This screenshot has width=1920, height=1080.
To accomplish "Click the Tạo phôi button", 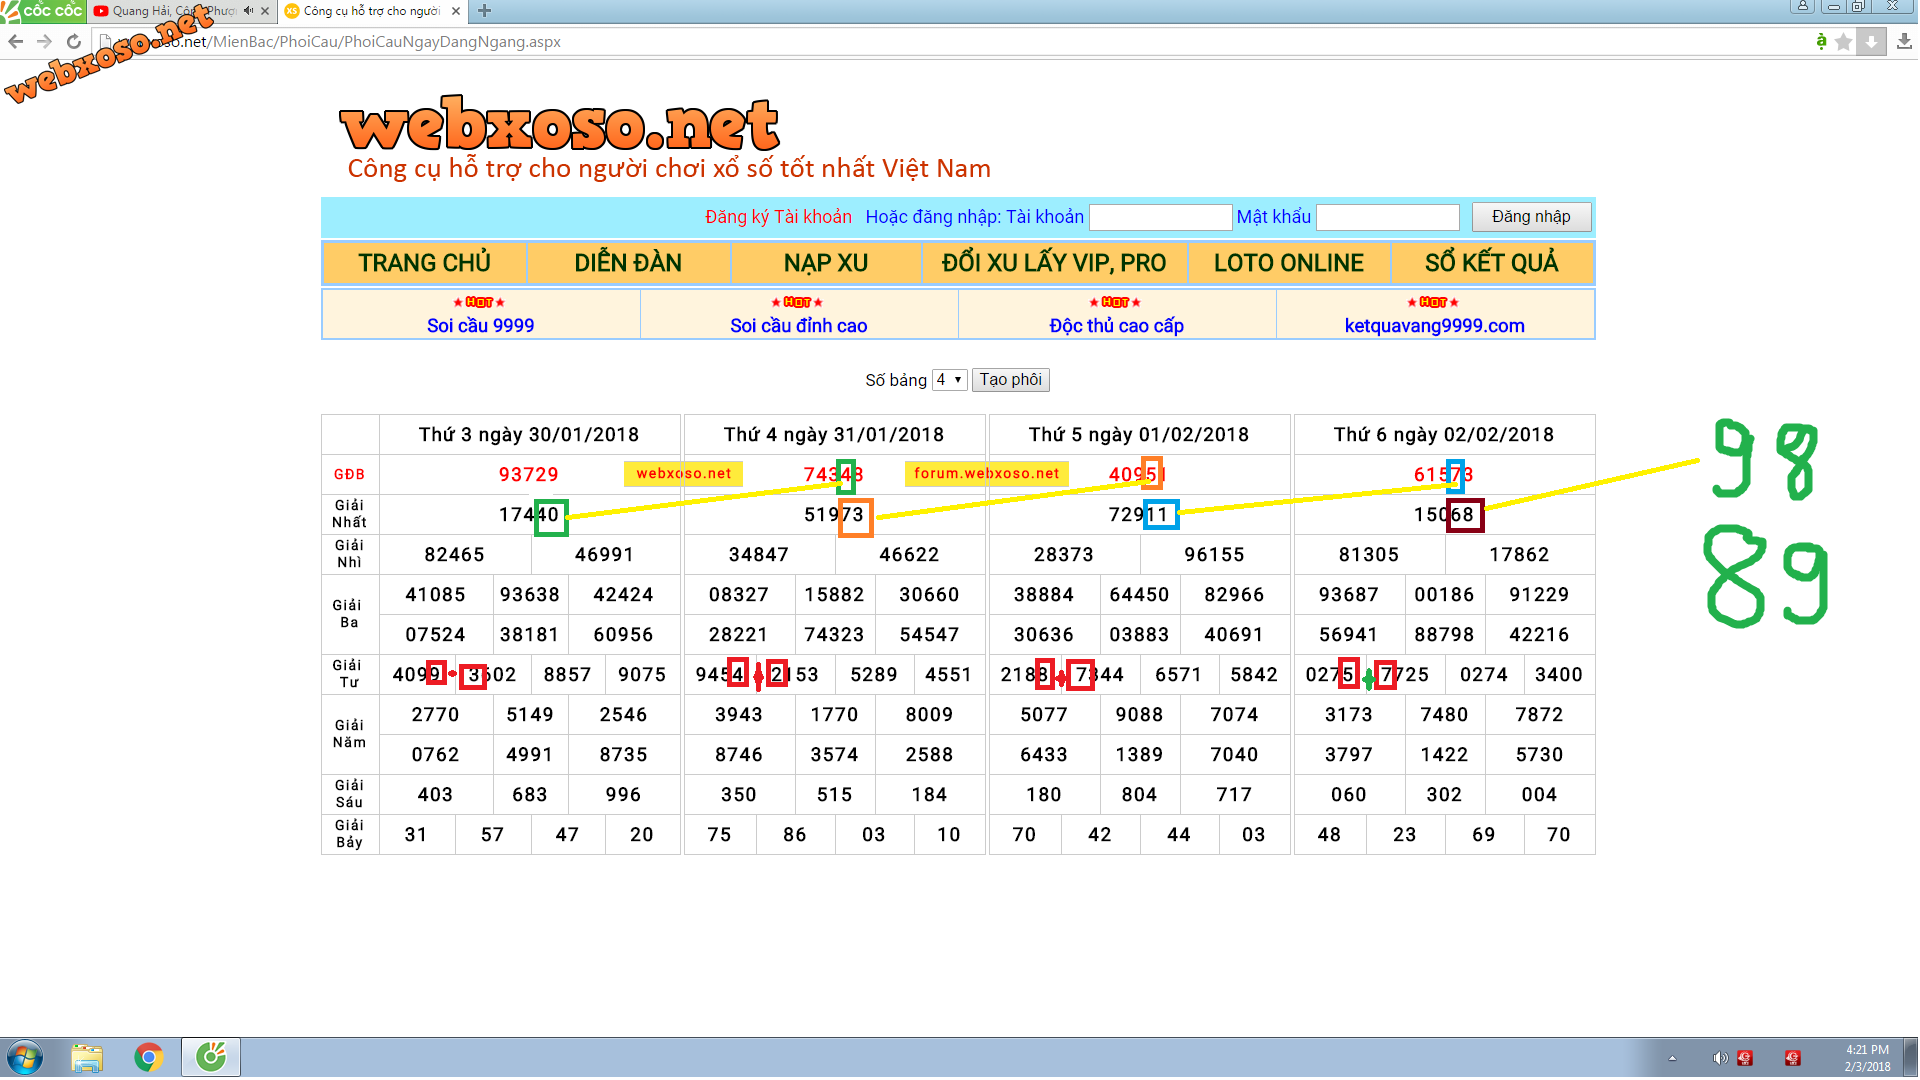I will pyautogui.click(x=1010, y=380).
